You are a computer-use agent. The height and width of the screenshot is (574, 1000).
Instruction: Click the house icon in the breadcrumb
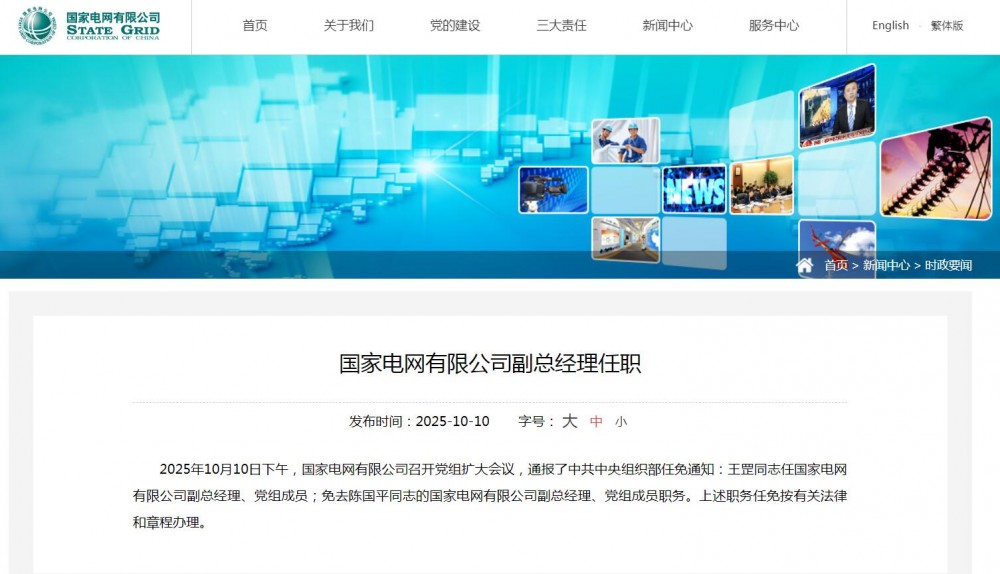tap(805, 265)
